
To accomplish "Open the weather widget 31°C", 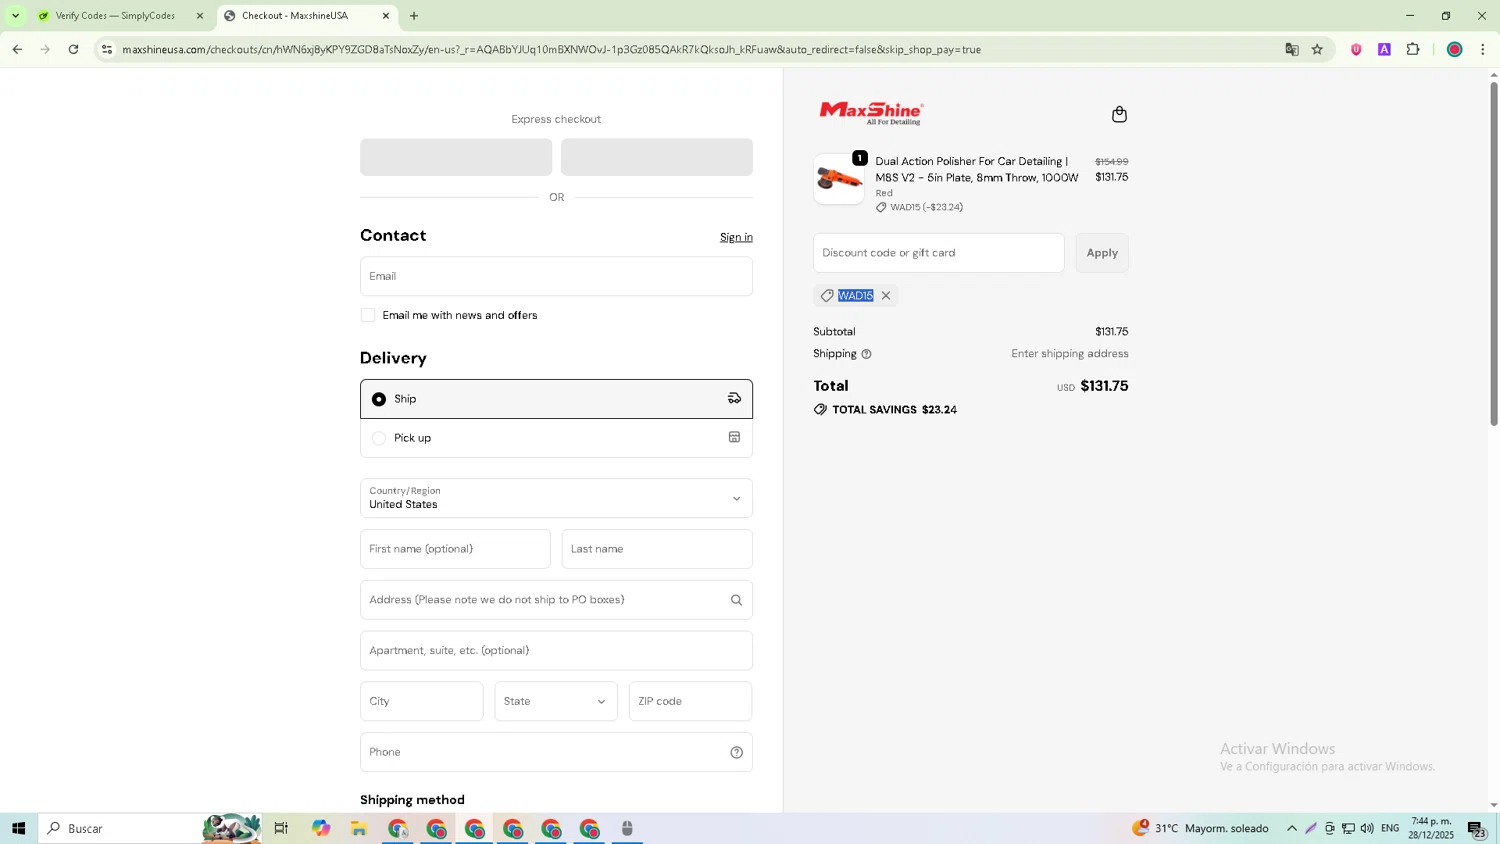I will (1200, 829).
